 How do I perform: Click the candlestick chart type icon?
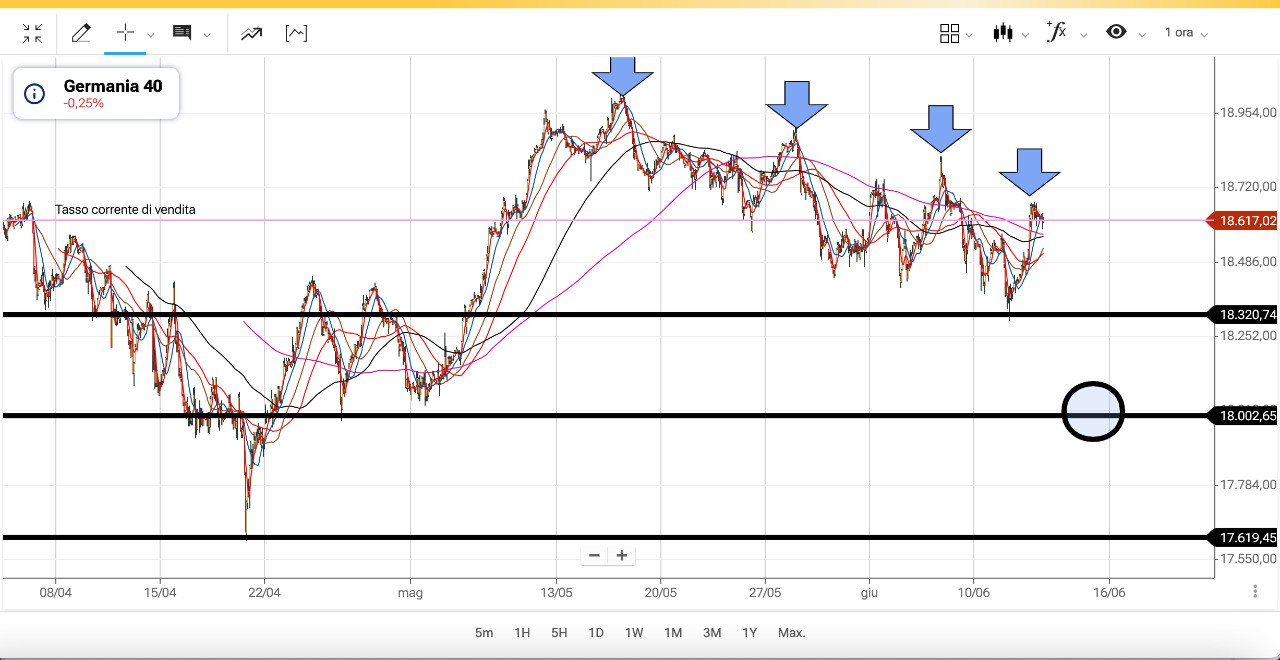1002,33
